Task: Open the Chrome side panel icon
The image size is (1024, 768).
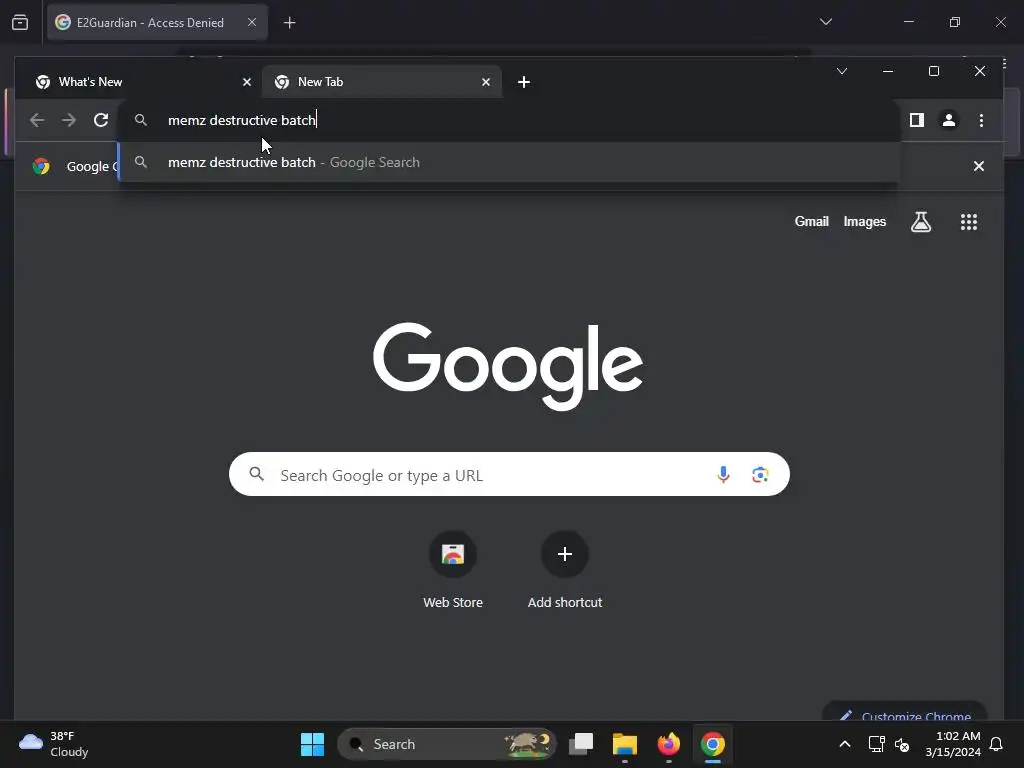Action: pos(917,120)
